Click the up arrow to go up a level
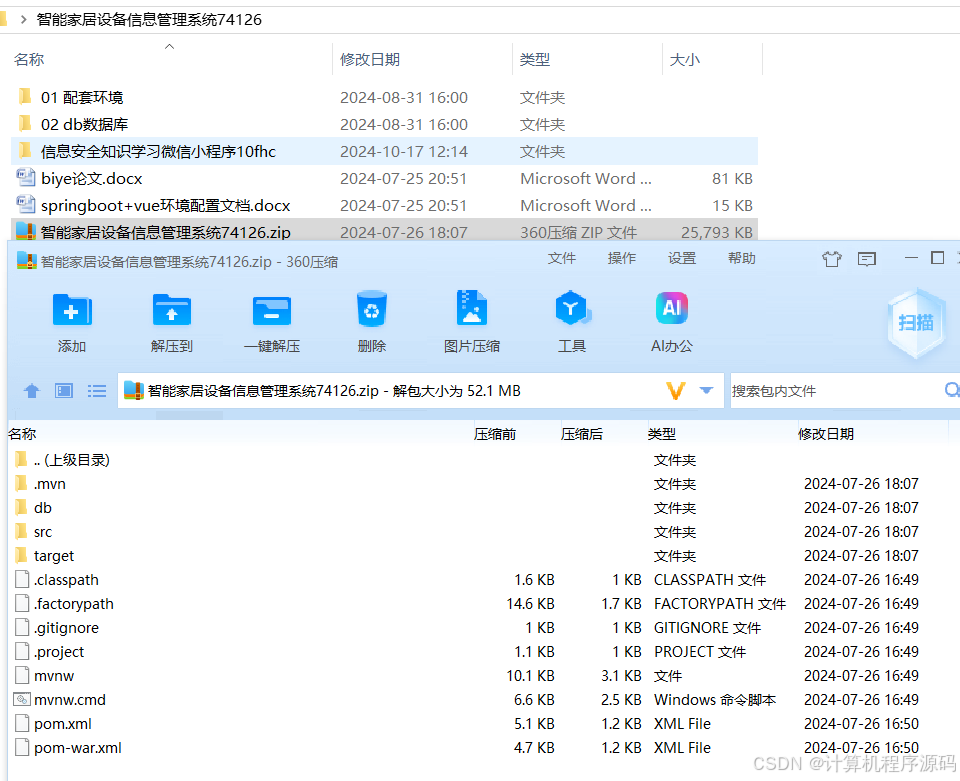Viewport: 960px width, 781px height. click(31, 391)
